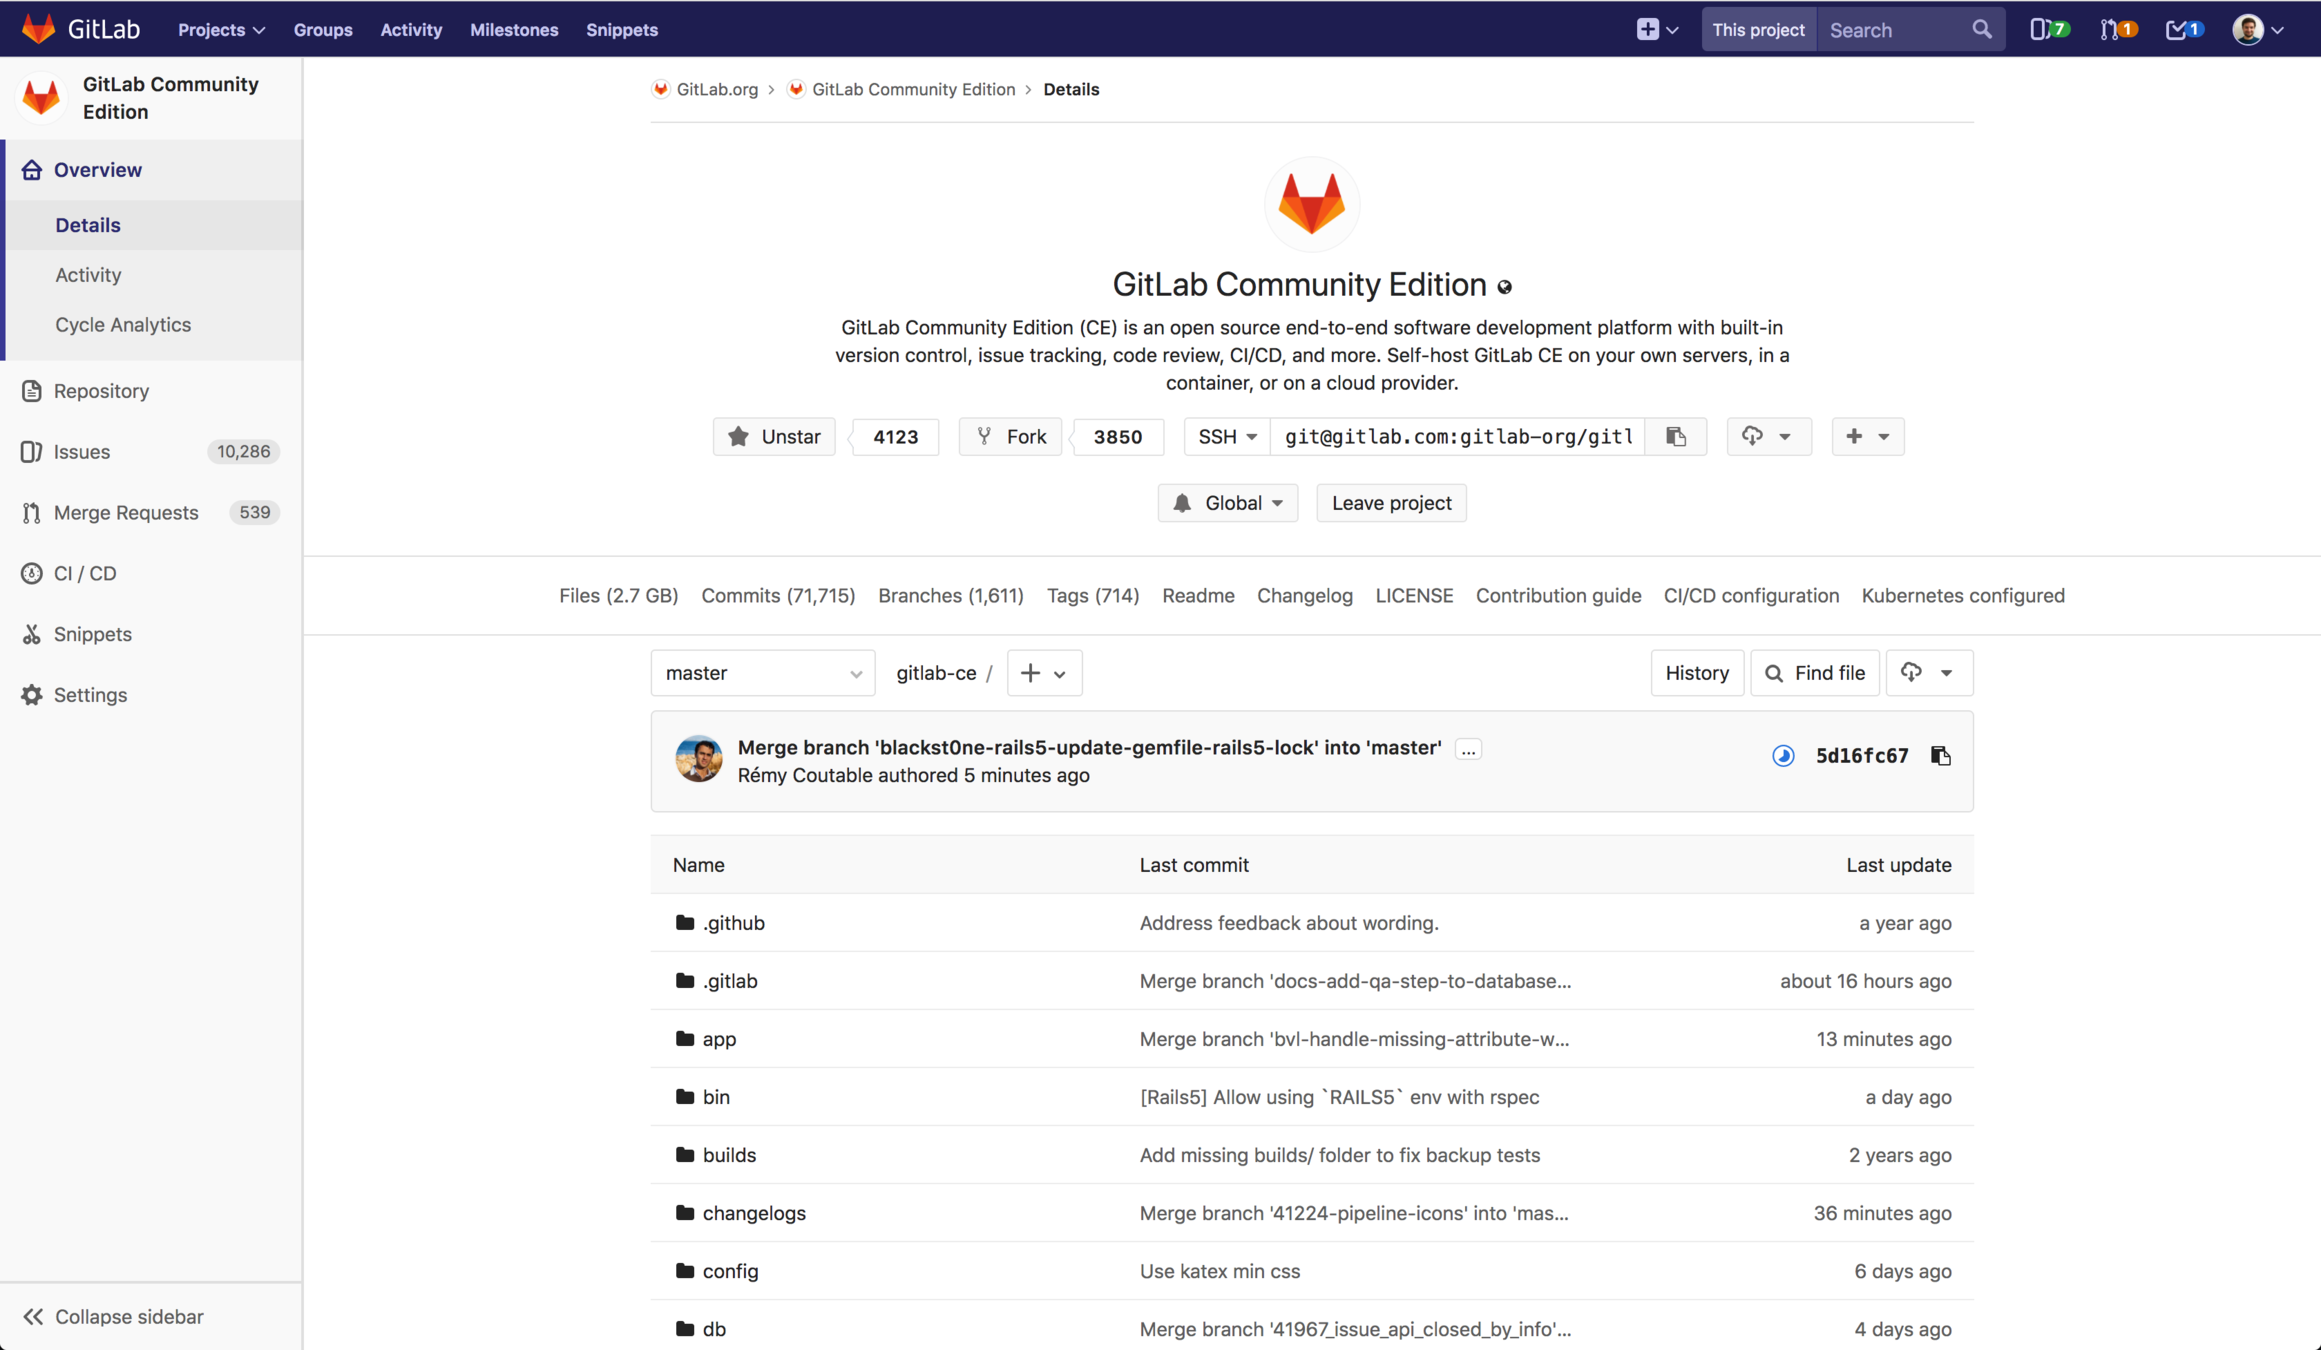Open the Issues counter in the top bar

[2048, 30]
